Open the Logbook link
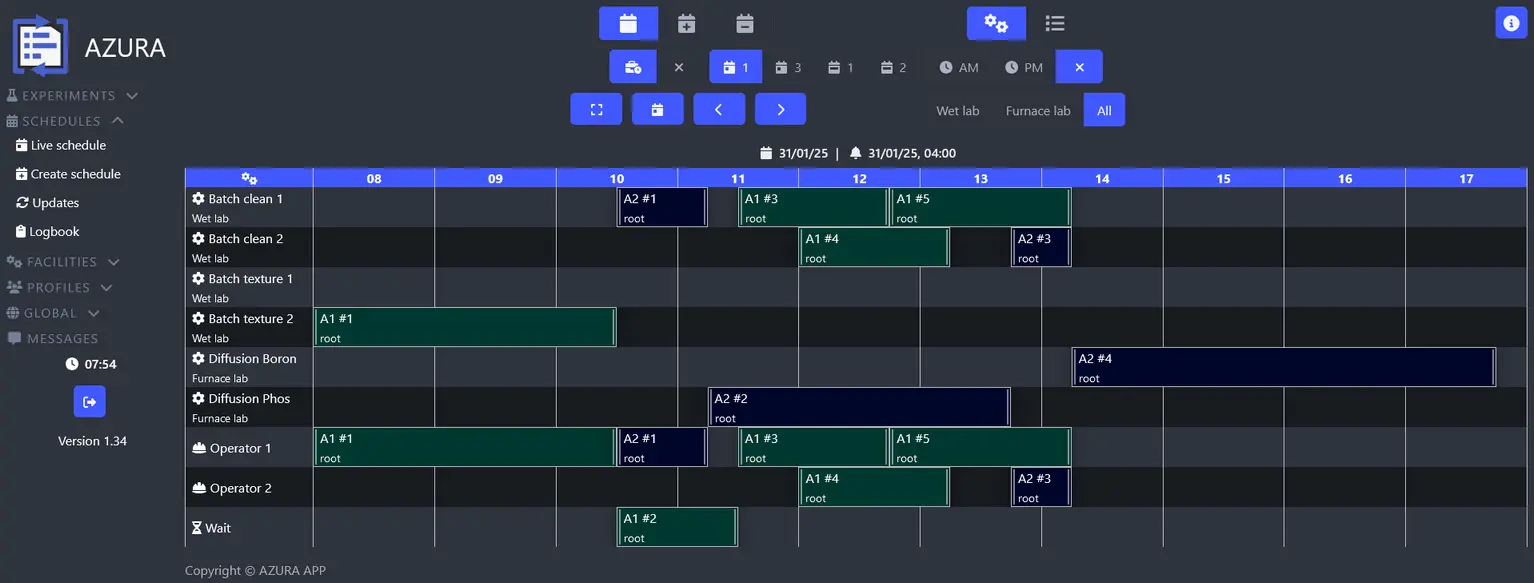The height and width of the screenshot is (583, 1534). point(54,232)
